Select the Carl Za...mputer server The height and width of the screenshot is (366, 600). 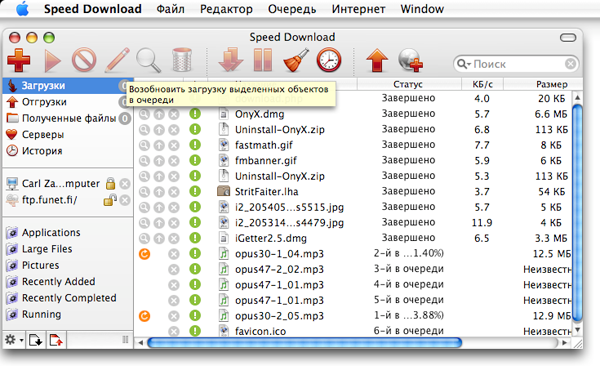[60, 184]
